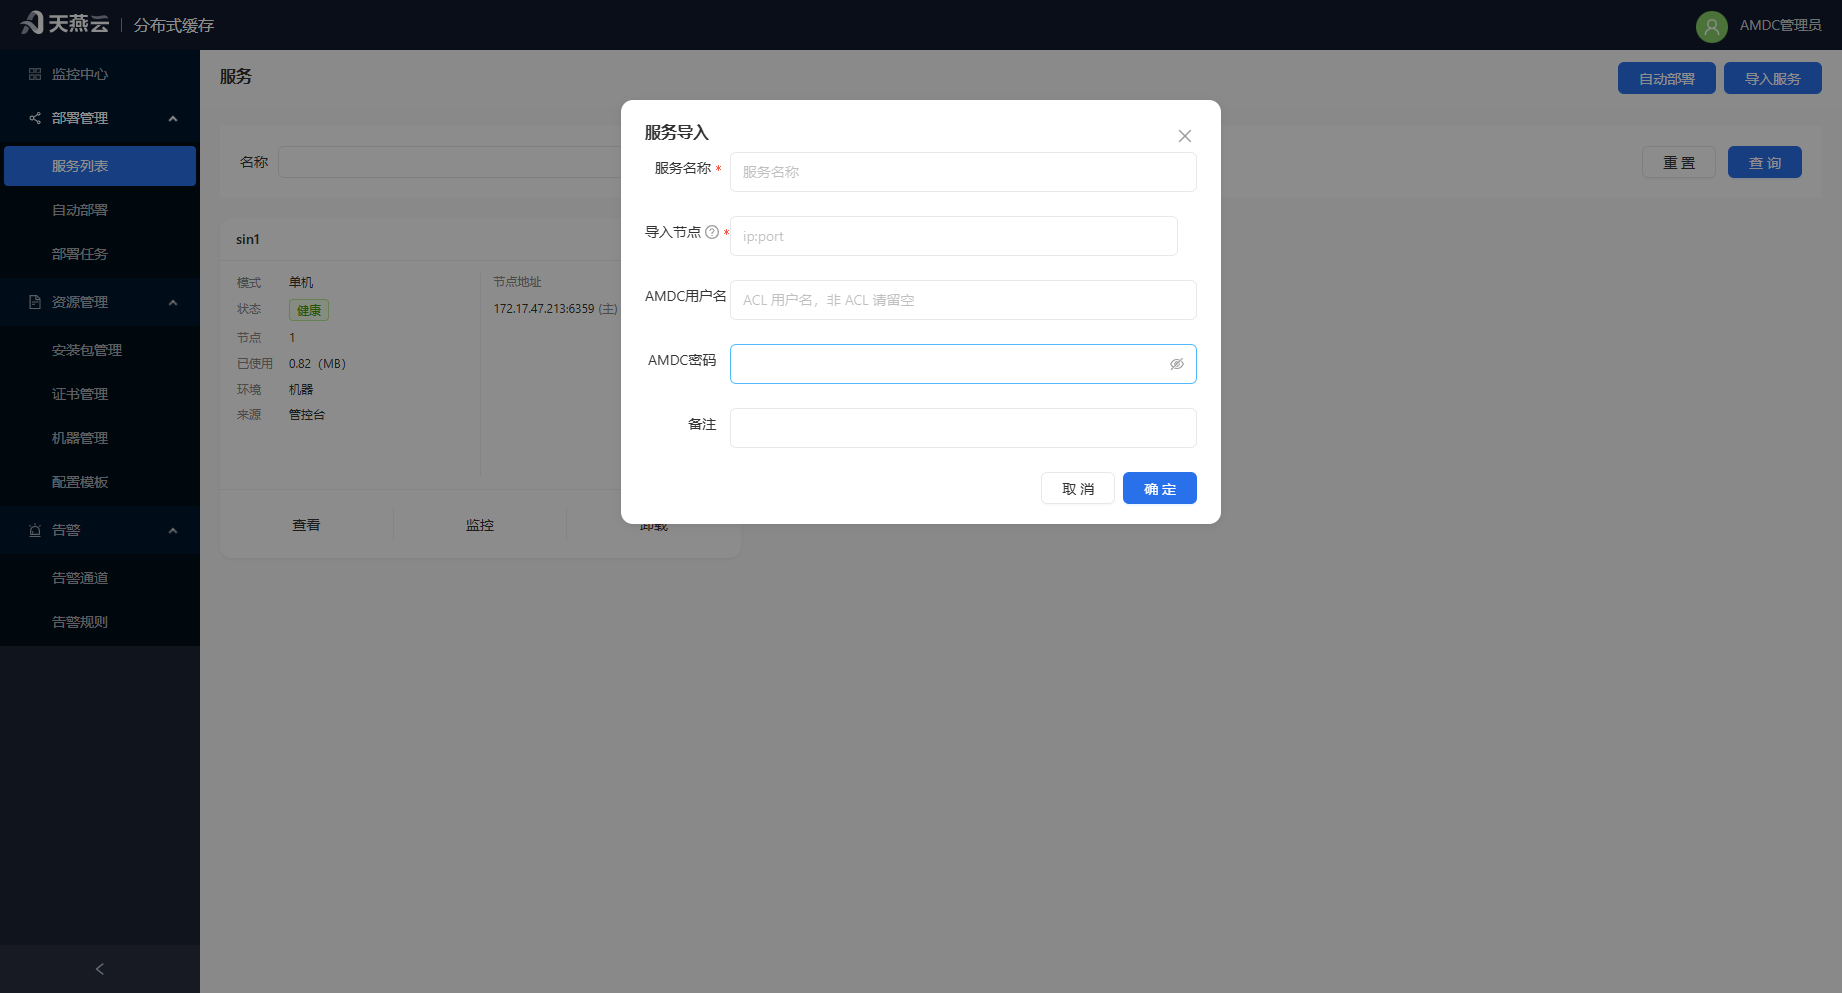The width and height of the screenshot is (1842, 993).
Task: Collapse the 告警 menu chevron
Action: (x=173, y=530)
